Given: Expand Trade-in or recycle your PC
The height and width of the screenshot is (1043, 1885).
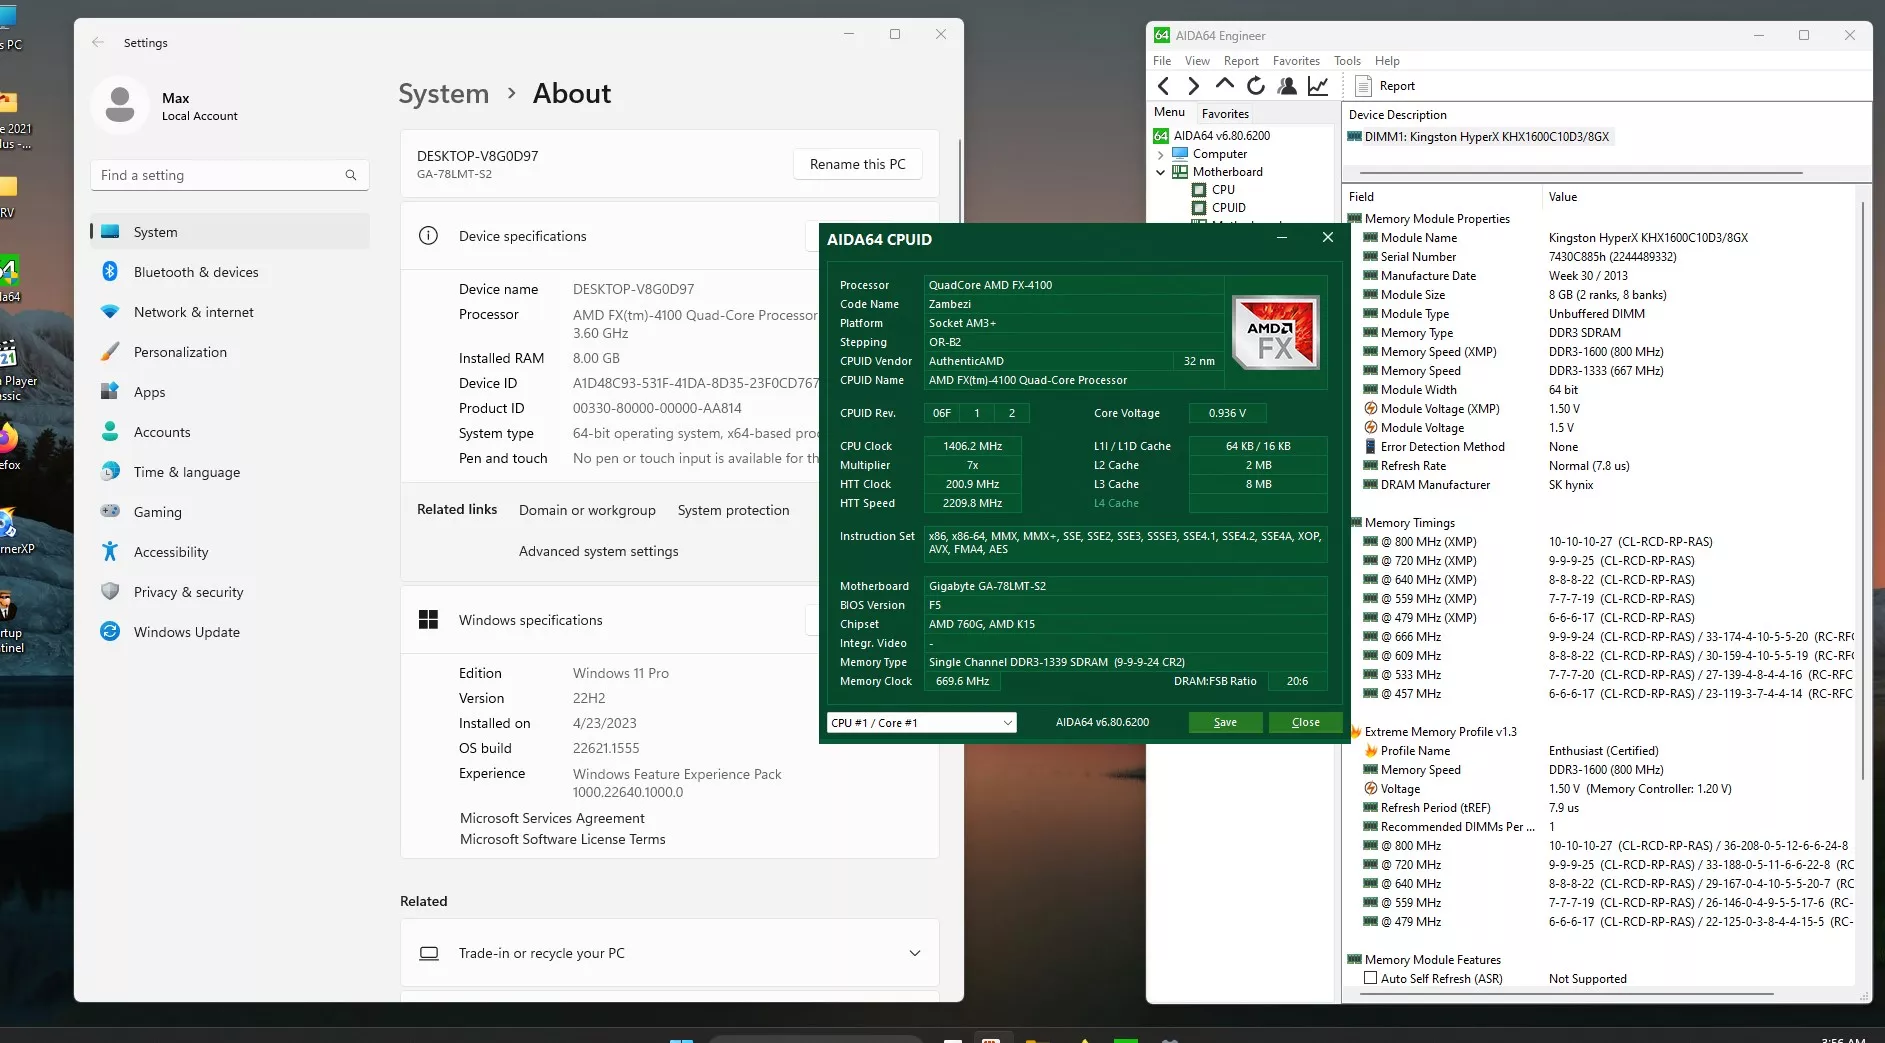Looking at the screenshot, I should [915, 953].
